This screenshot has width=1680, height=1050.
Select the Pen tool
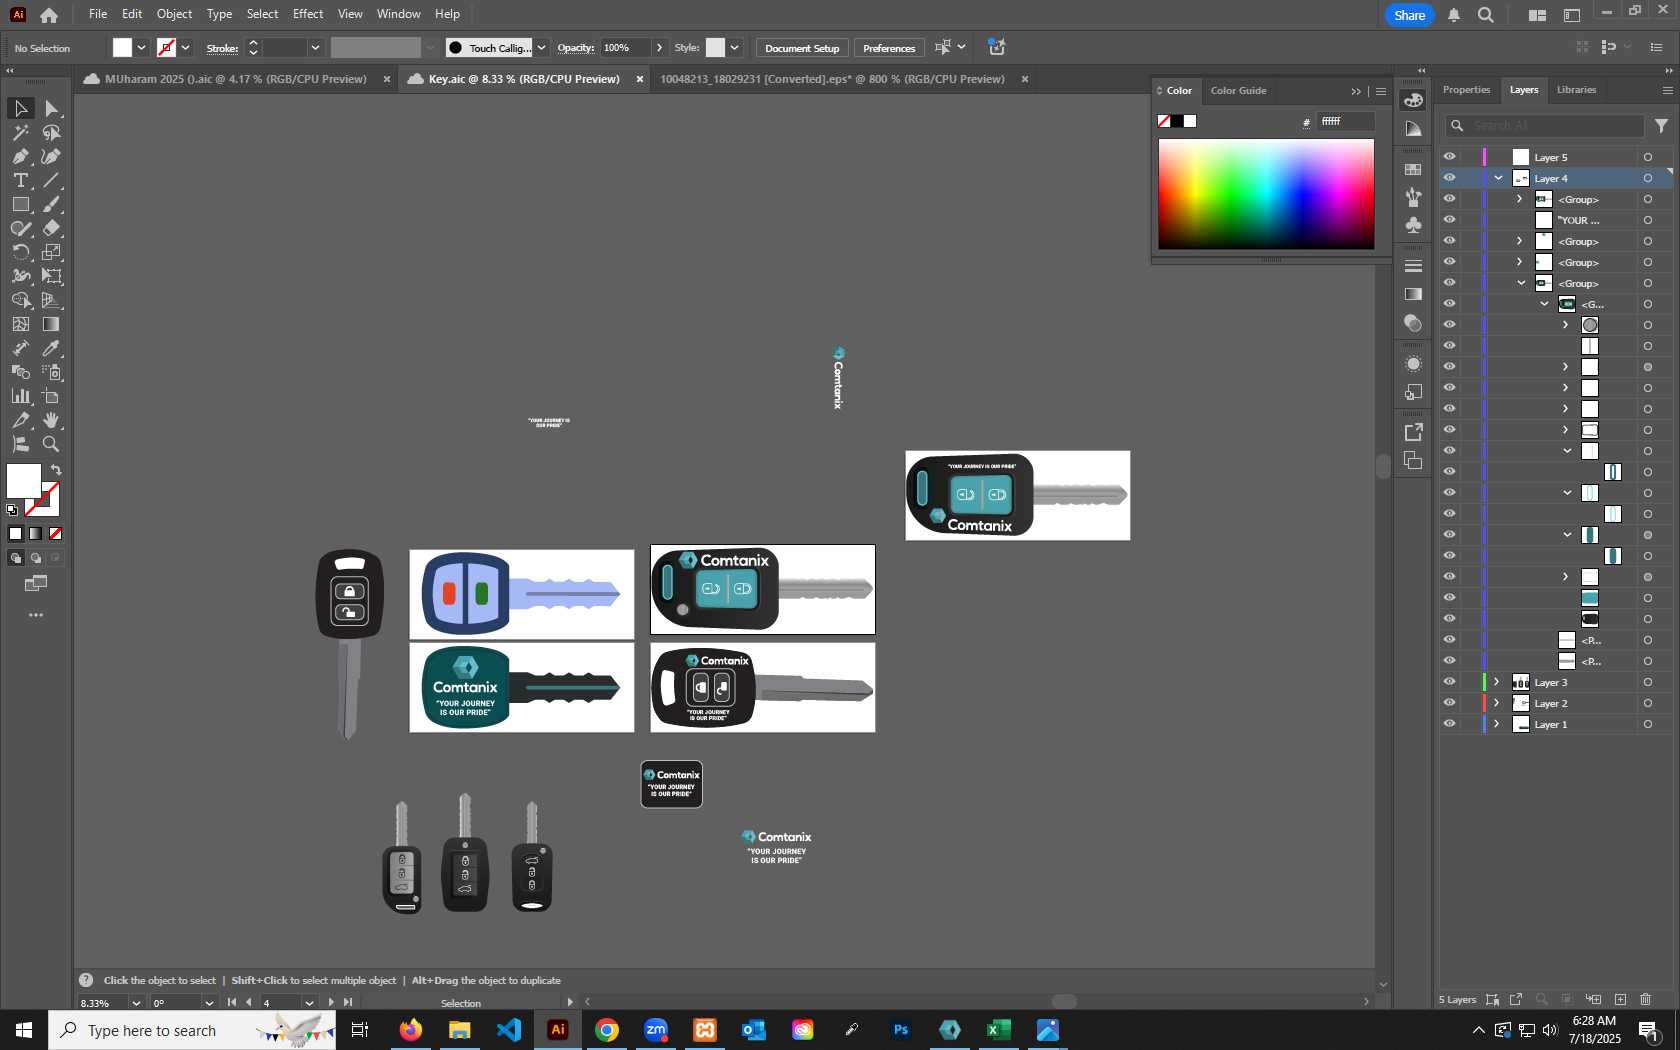pyautogui.click(x=20, y=156)
